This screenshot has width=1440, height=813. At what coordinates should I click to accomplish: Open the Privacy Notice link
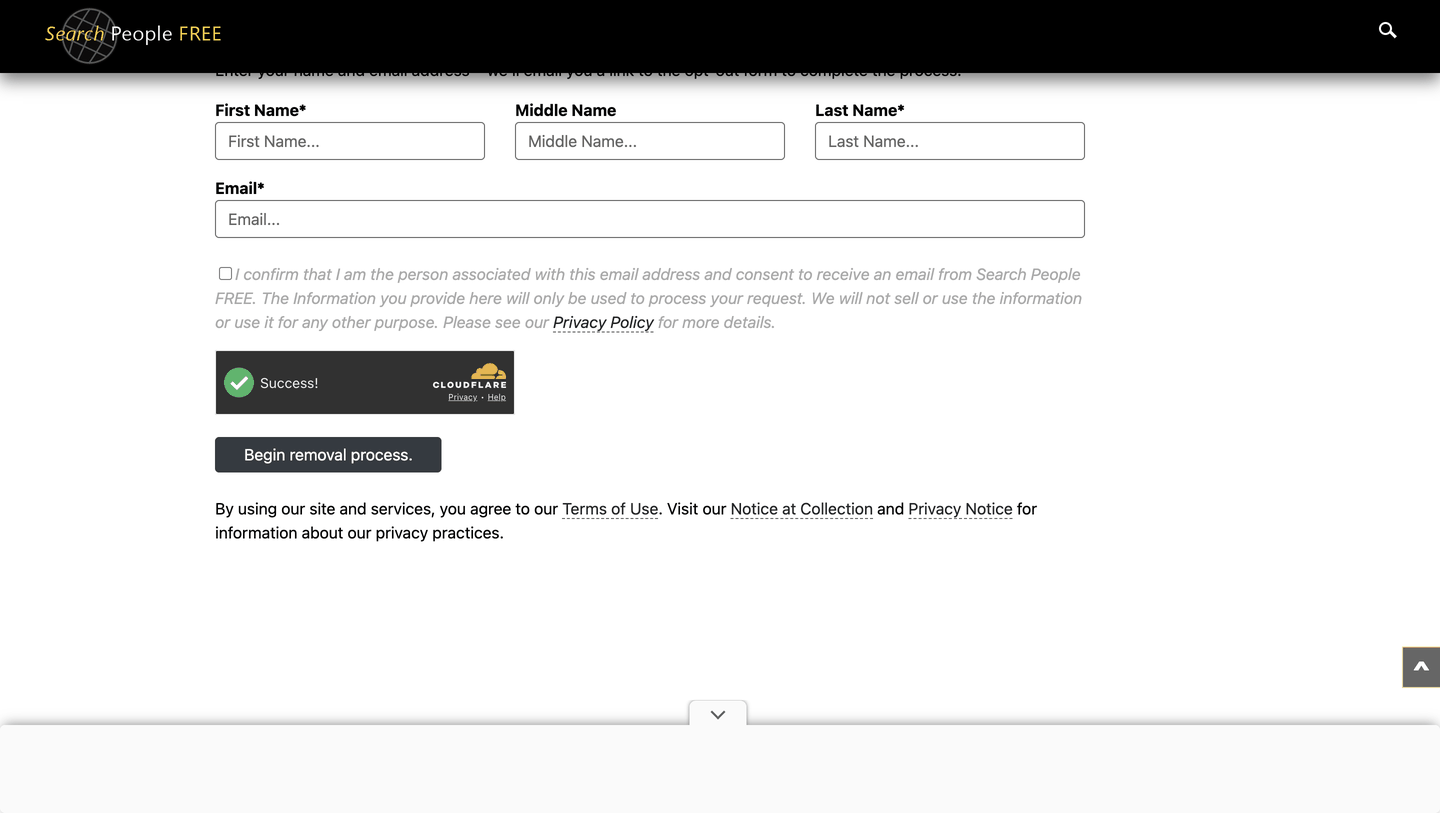click(x=960, y=509)
